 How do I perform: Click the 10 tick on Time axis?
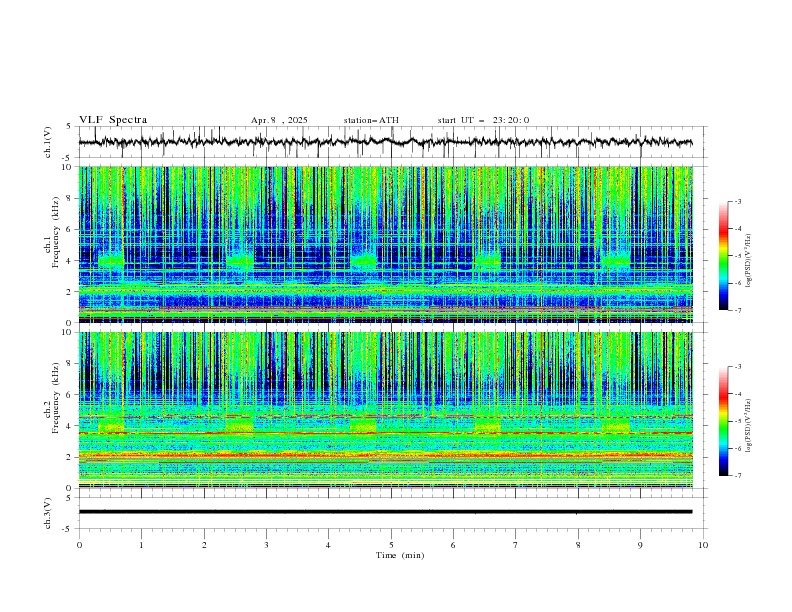point(703,545)
